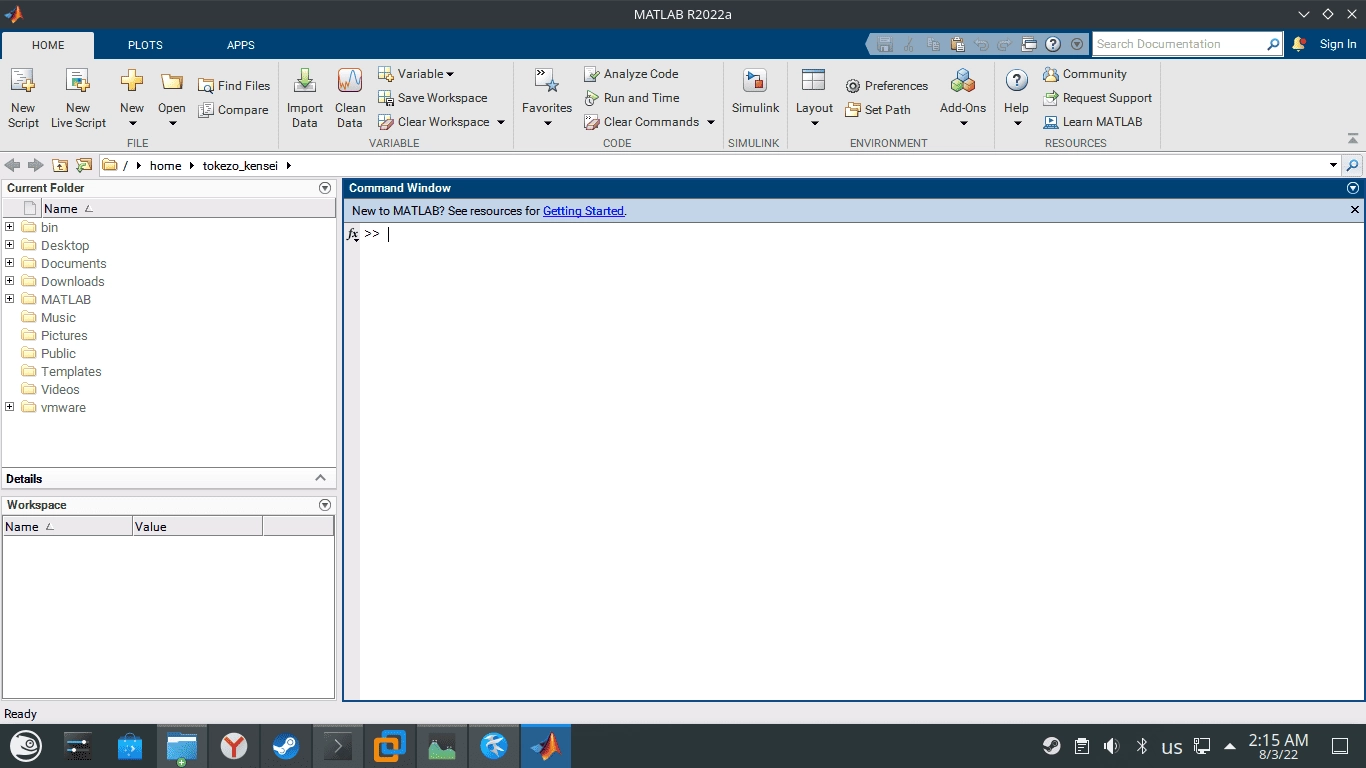Launch Simulink
The height and width of the screenshot is (768, 1366).
(x=755, y=93)
